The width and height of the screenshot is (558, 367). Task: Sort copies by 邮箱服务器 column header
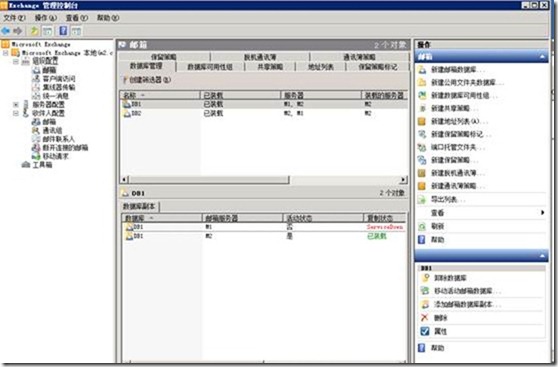point(243,218)
